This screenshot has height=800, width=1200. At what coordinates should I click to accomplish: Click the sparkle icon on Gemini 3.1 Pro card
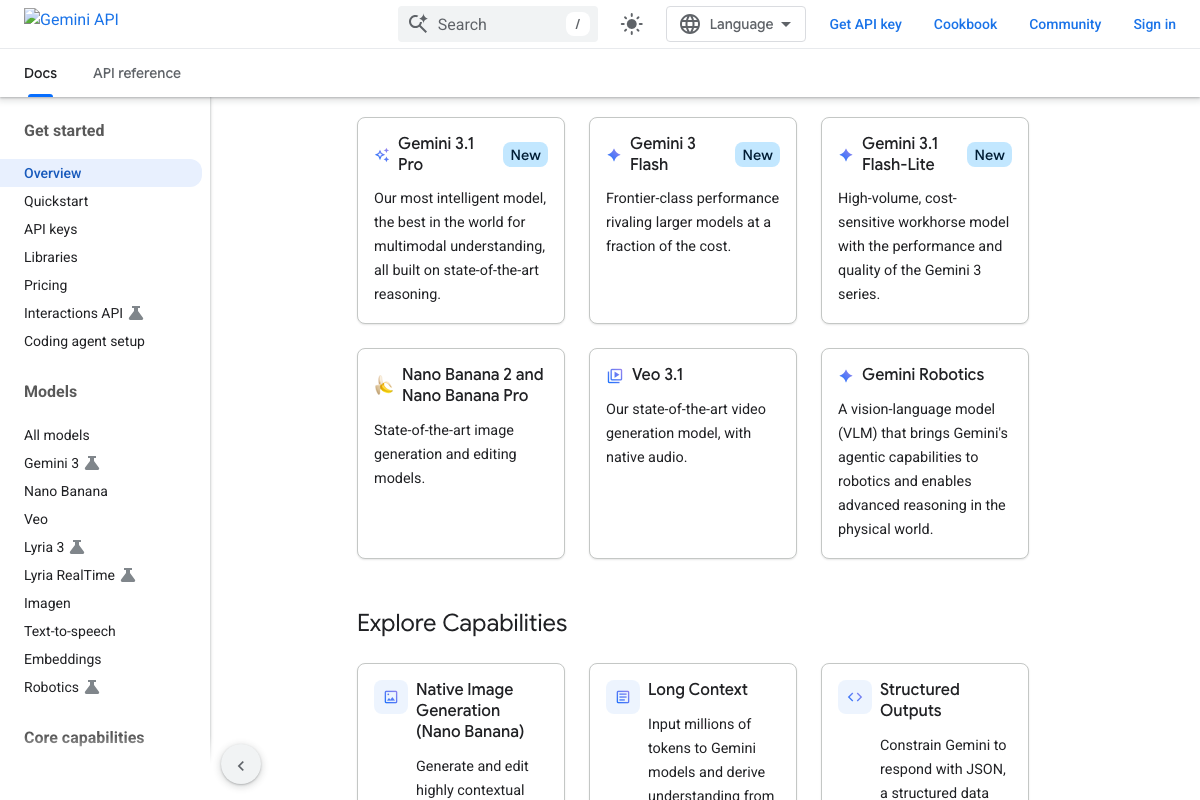[x=382, y=155]
